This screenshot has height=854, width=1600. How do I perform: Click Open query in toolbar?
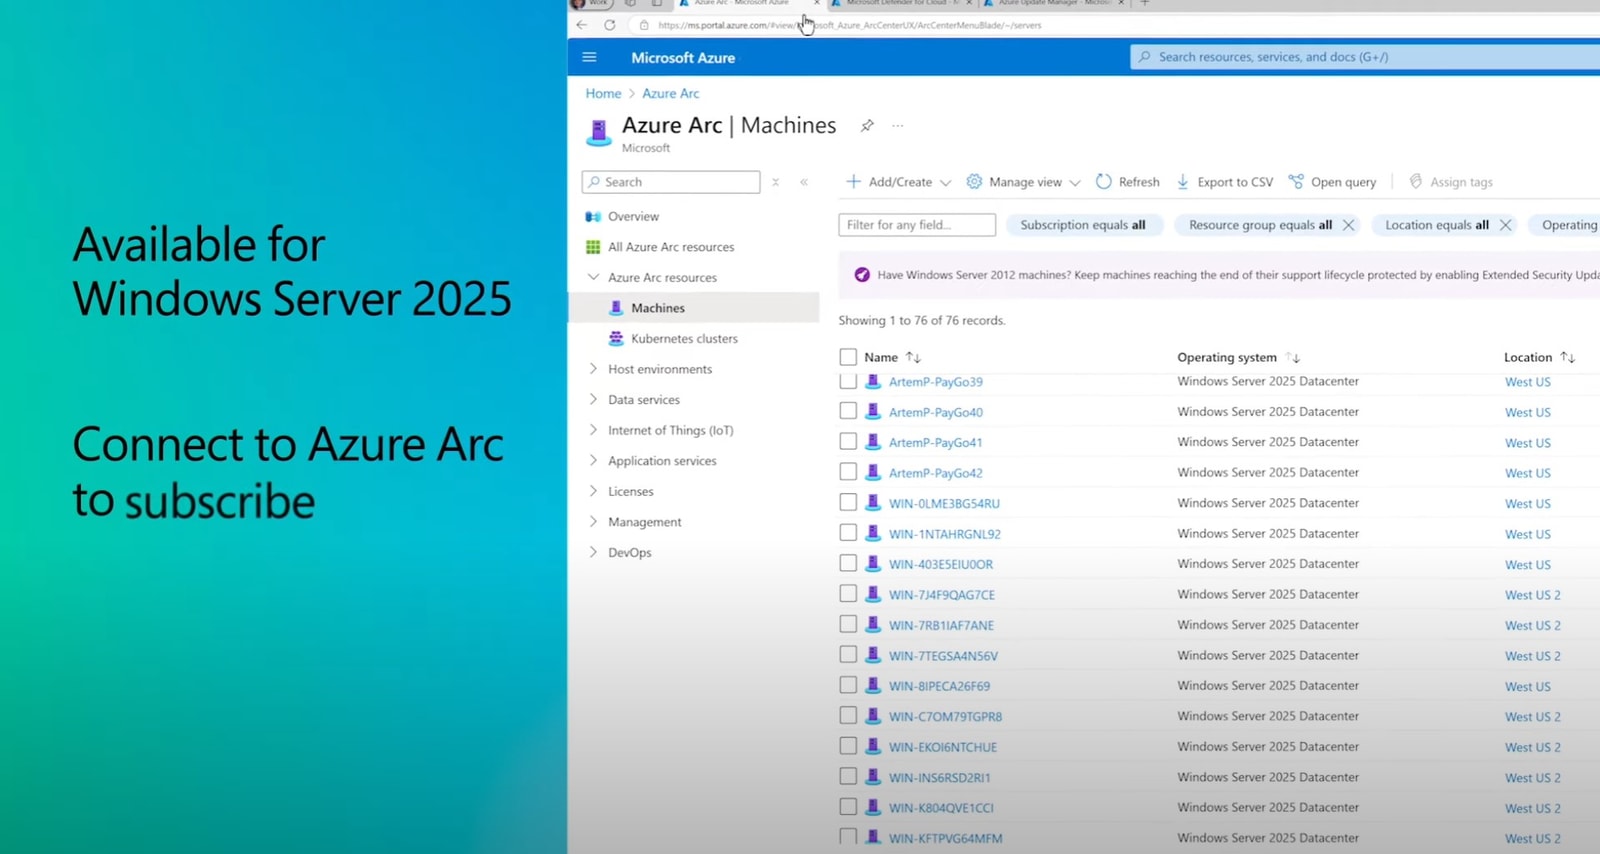pos(1332,182)
